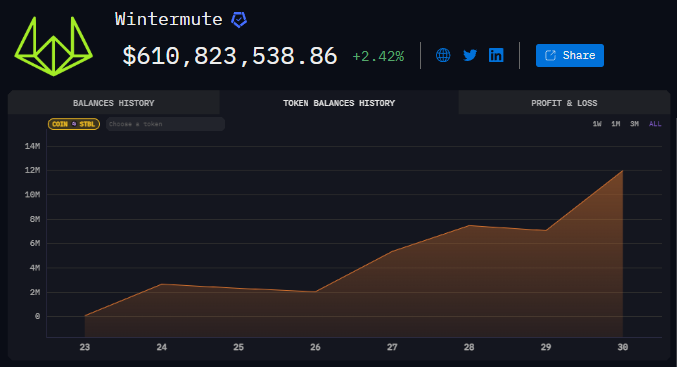Set chart range to ALL
677x367 pixels.
[655, 124]
